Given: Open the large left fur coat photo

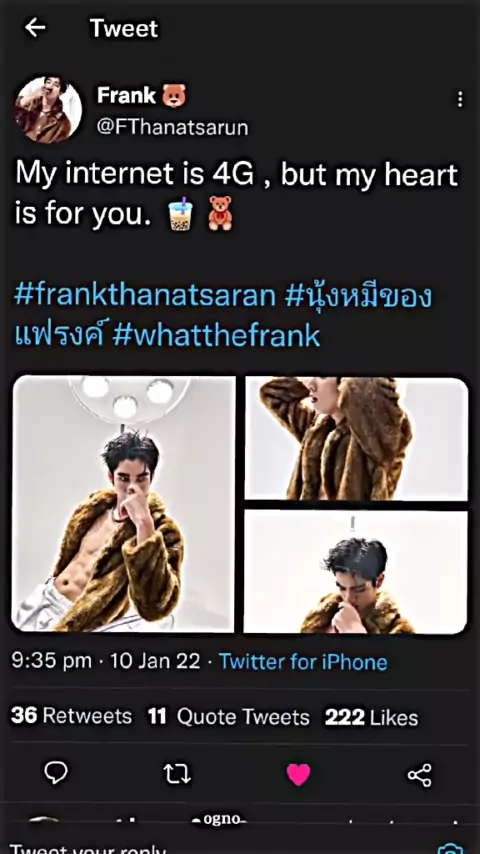Looking at the screenshot, I should (x=124, y=504).
